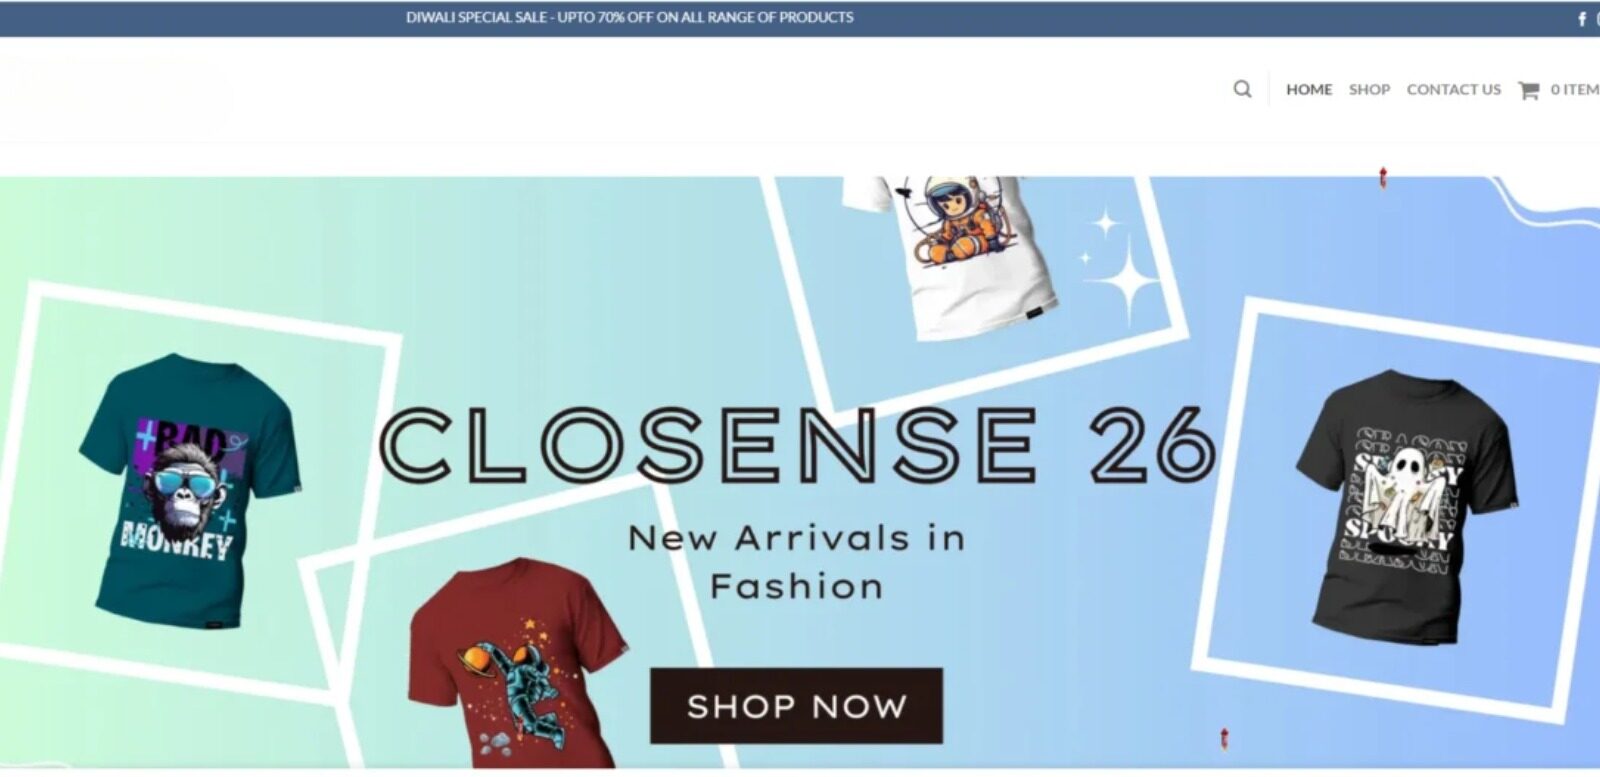View the 0 ITEM cart link

[1575, 90]
